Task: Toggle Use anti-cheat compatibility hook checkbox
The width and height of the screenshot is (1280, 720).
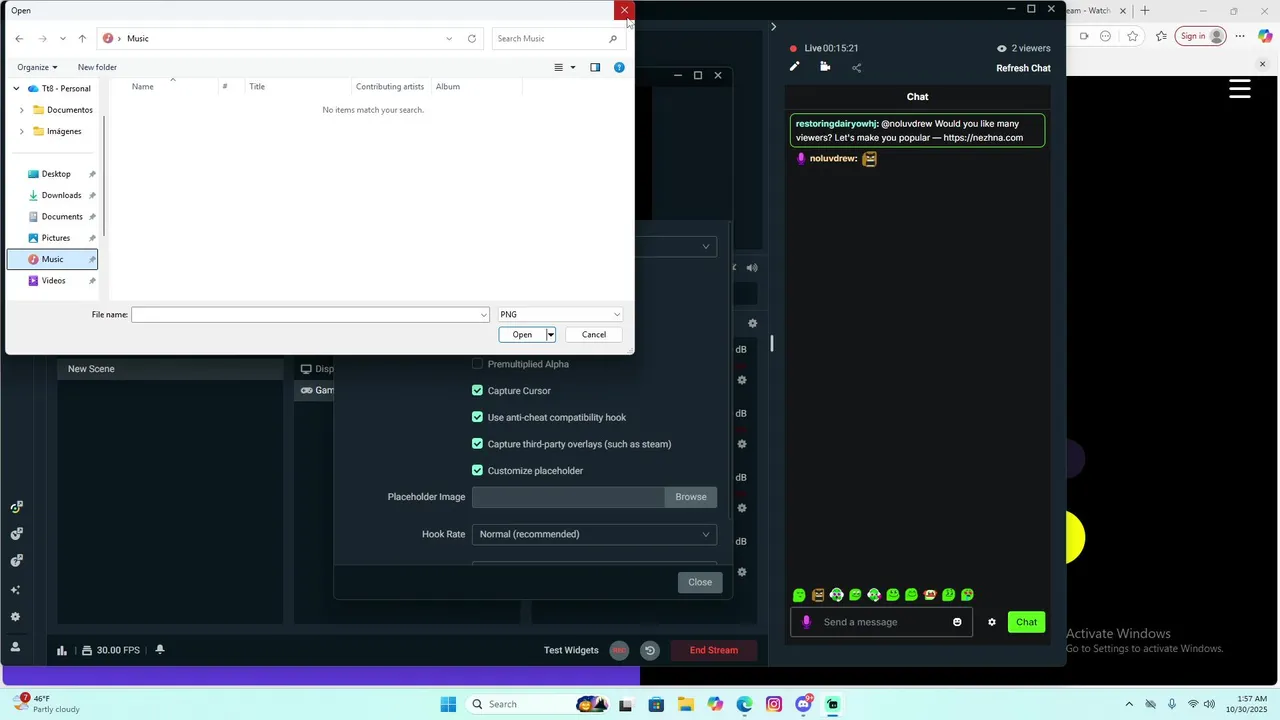Action: (x=477, y=417)
